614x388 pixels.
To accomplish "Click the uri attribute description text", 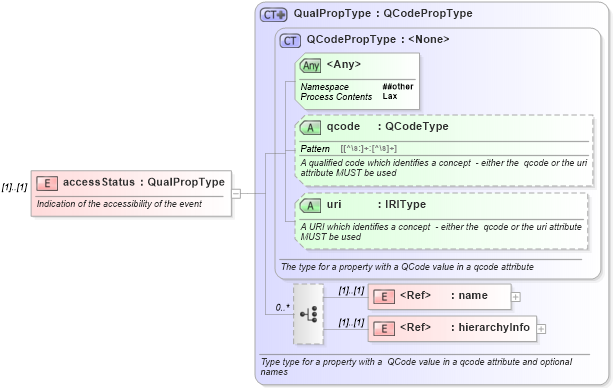I will click(x=441, y=231).
